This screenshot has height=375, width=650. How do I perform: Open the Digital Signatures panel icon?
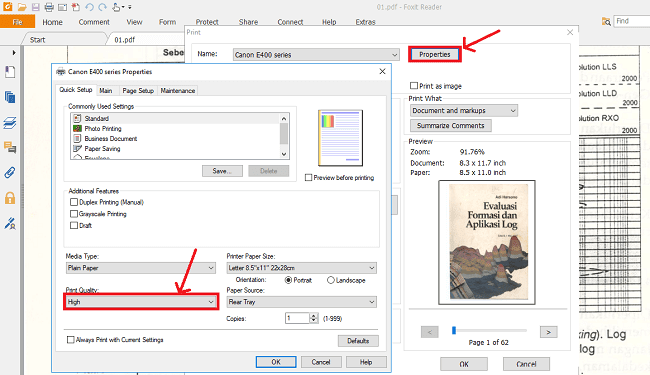[10, 224]
